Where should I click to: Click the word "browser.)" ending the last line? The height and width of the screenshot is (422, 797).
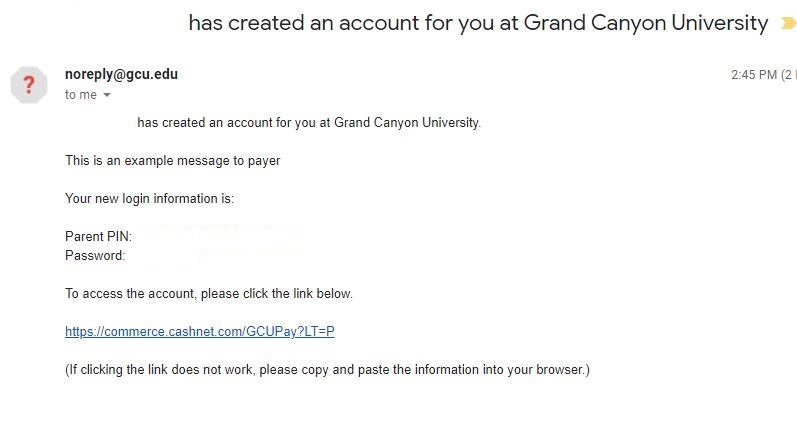click(x=563, y=370)
